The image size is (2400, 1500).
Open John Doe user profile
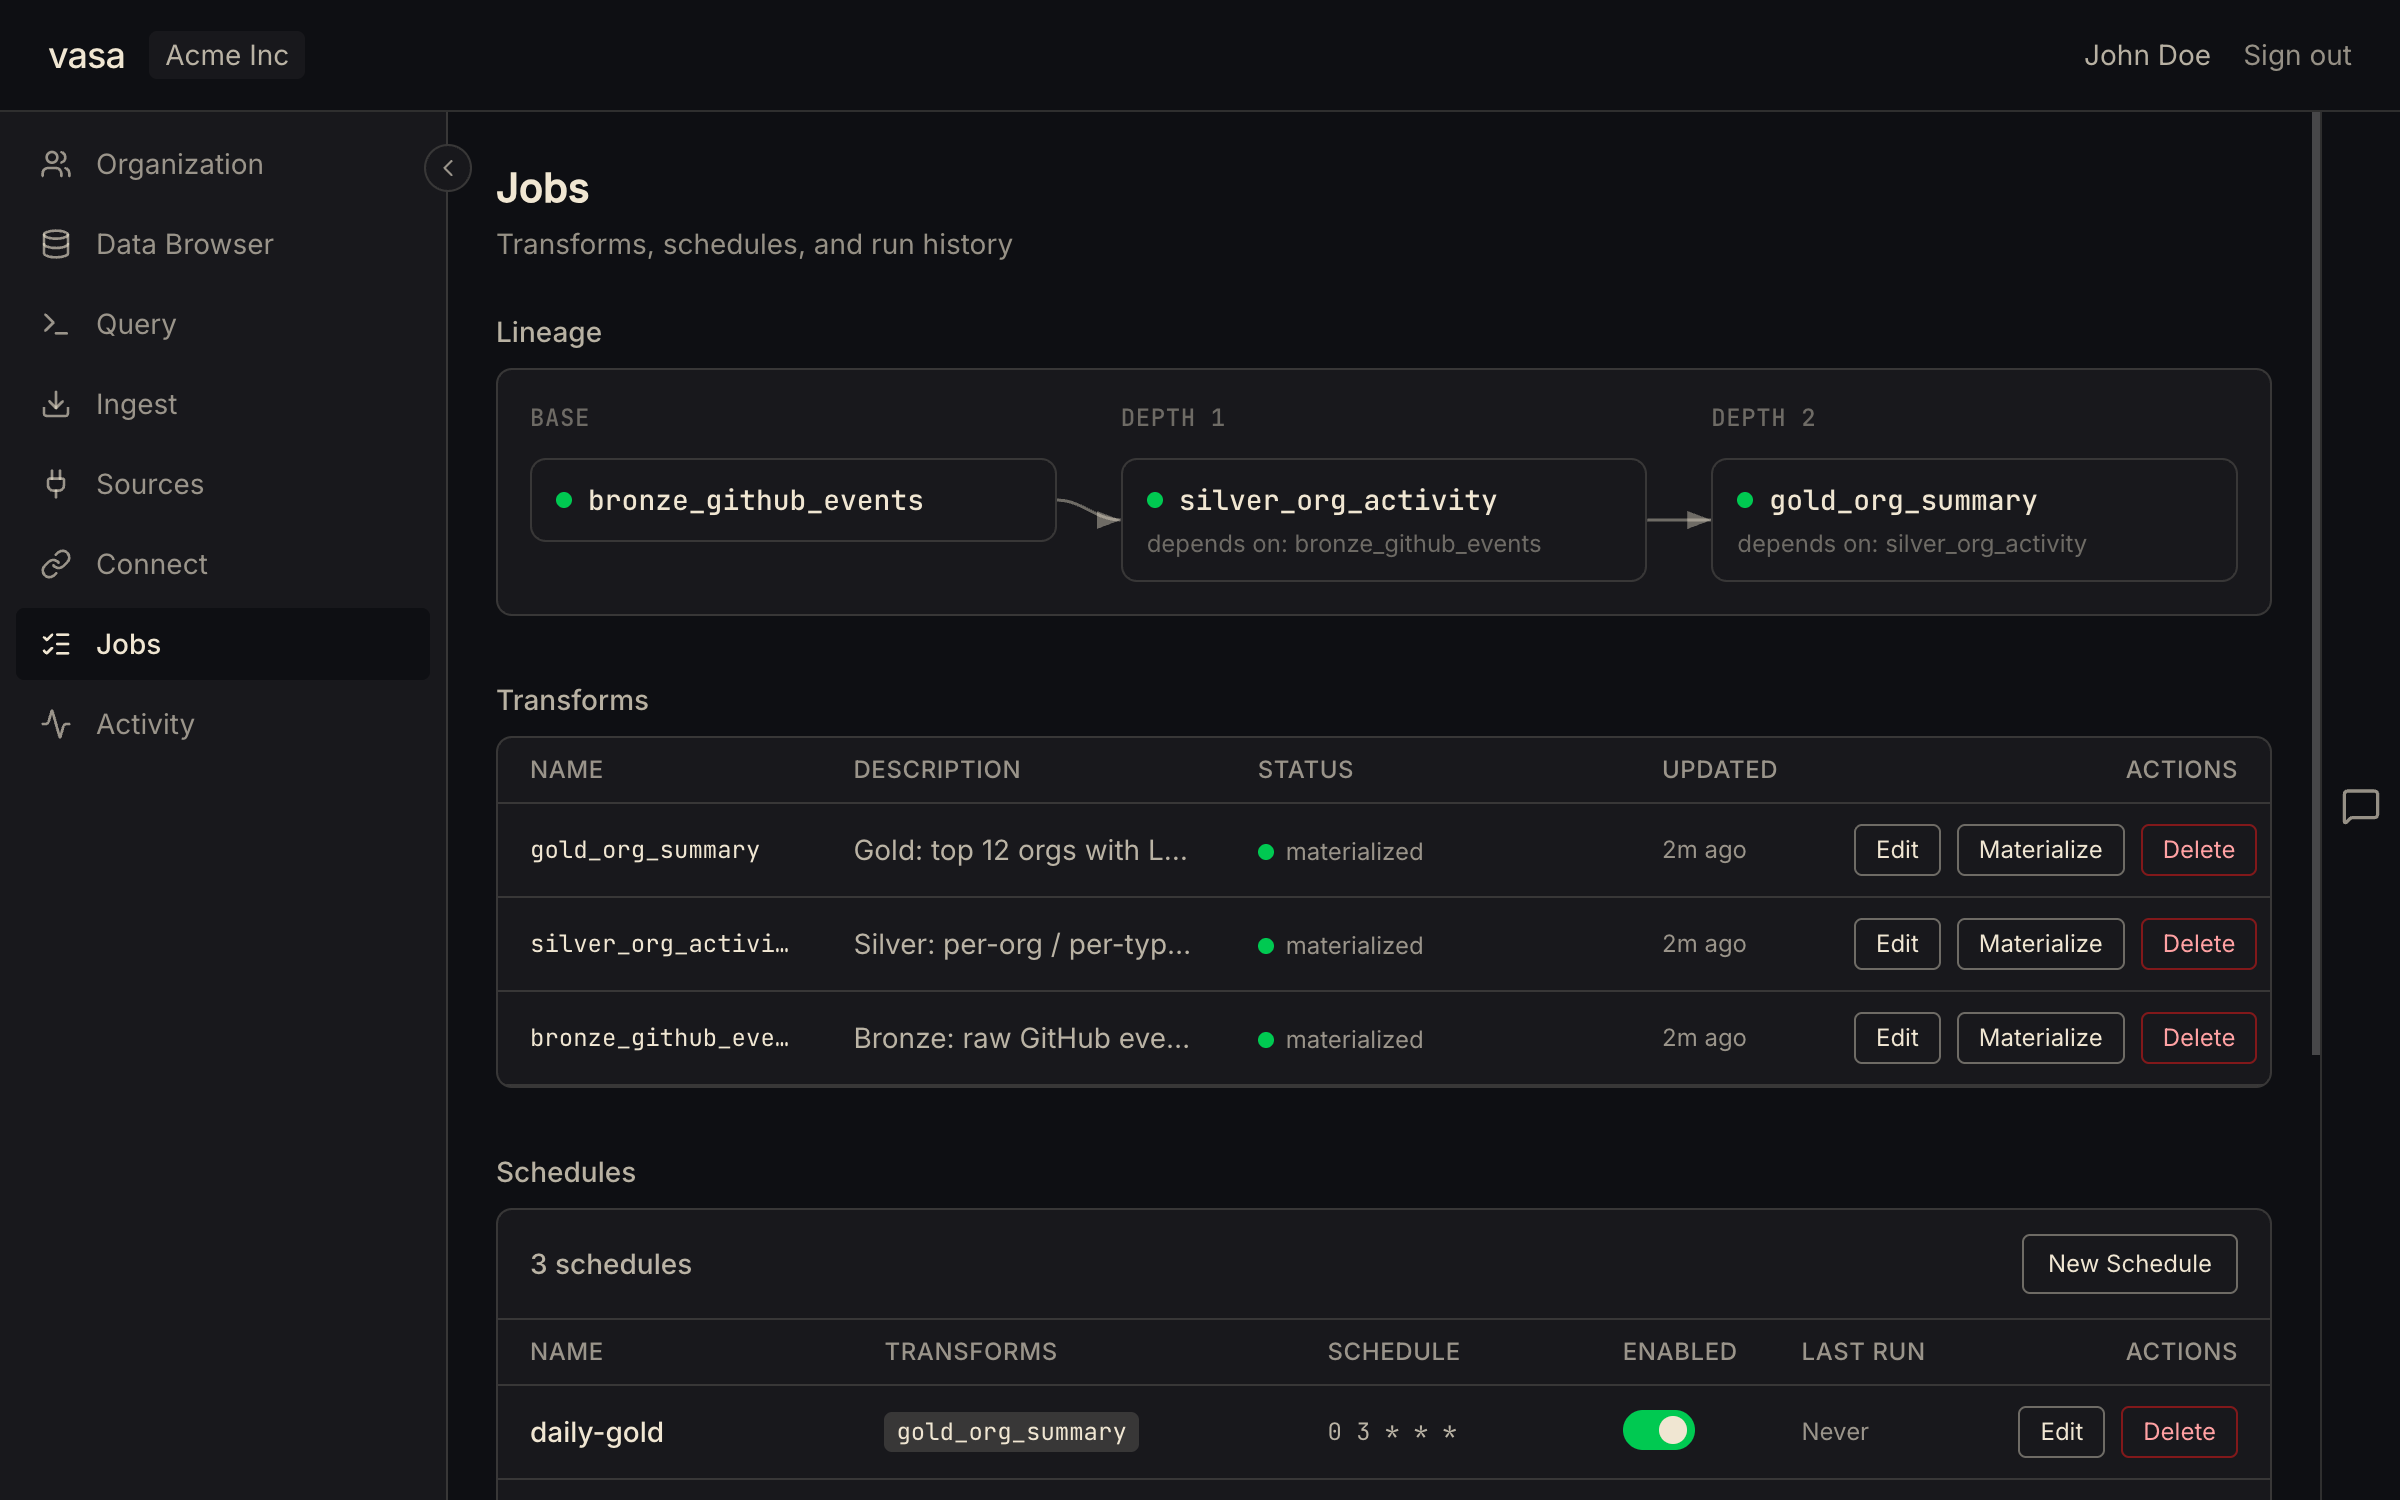(2147, 55)
